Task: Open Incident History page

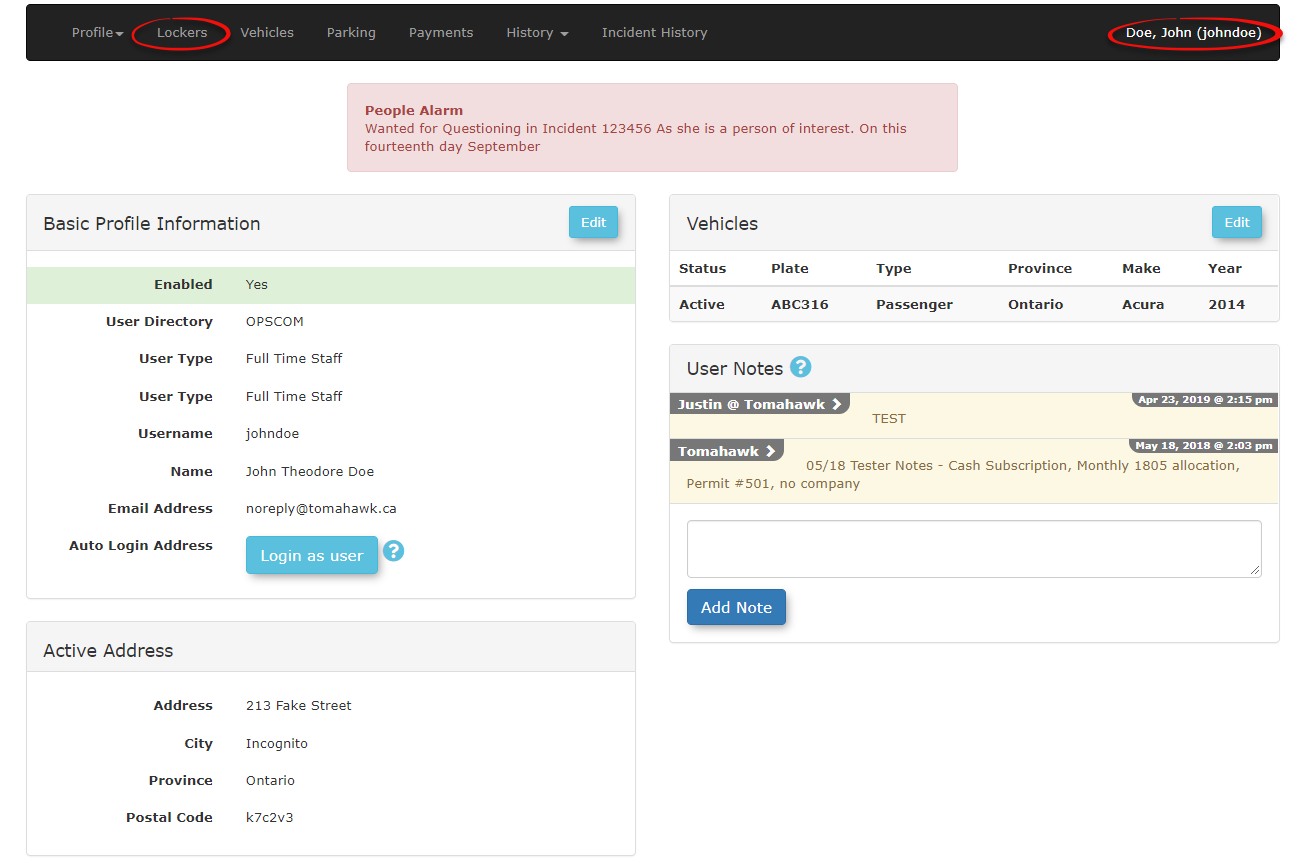Action: (654, 33)
